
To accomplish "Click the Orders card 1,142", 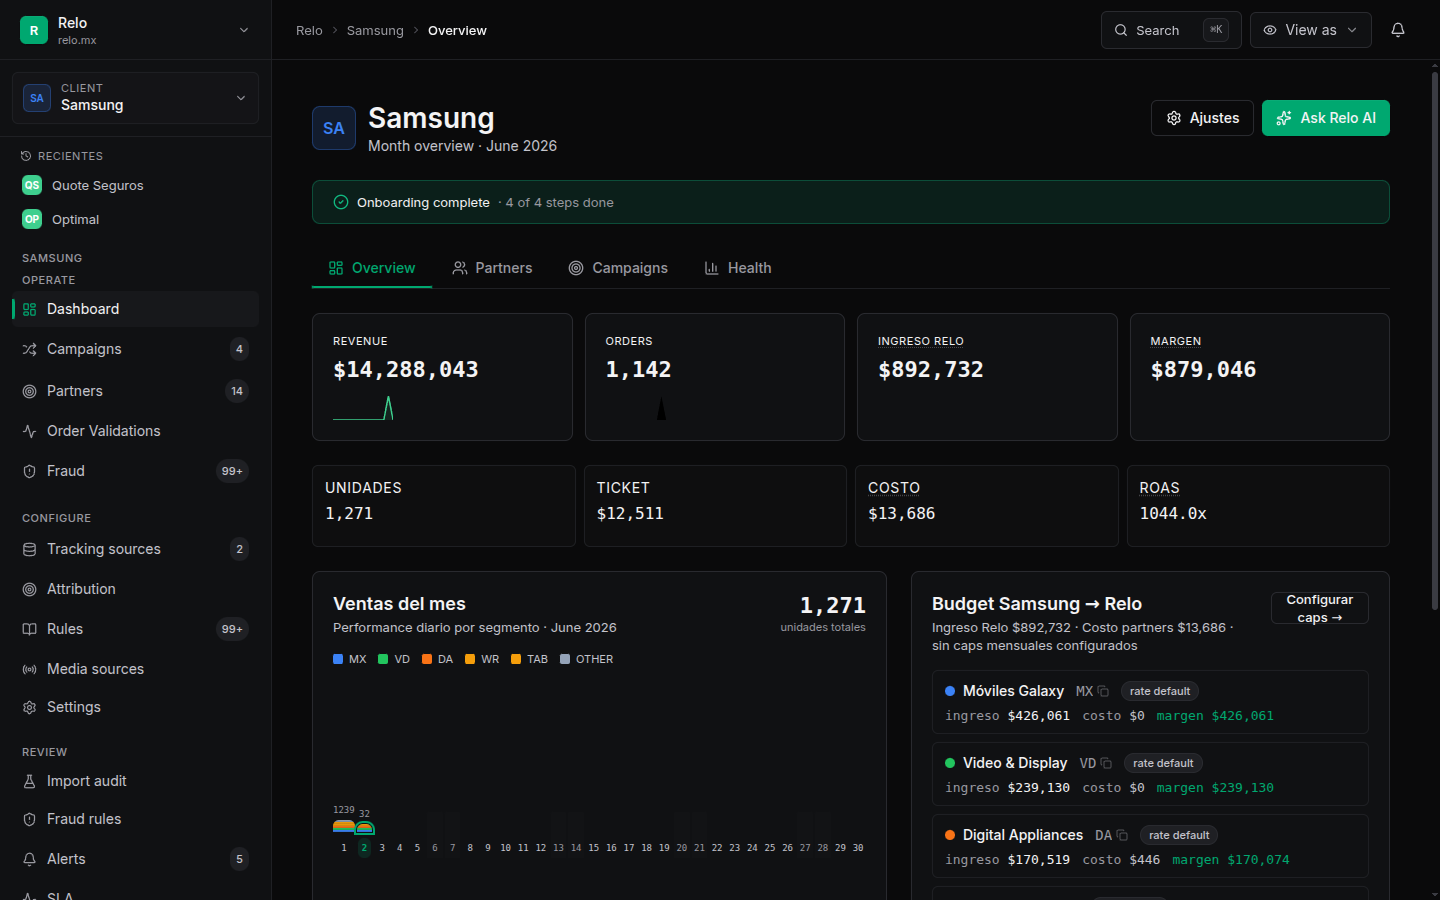I will (x=715, y=377).
